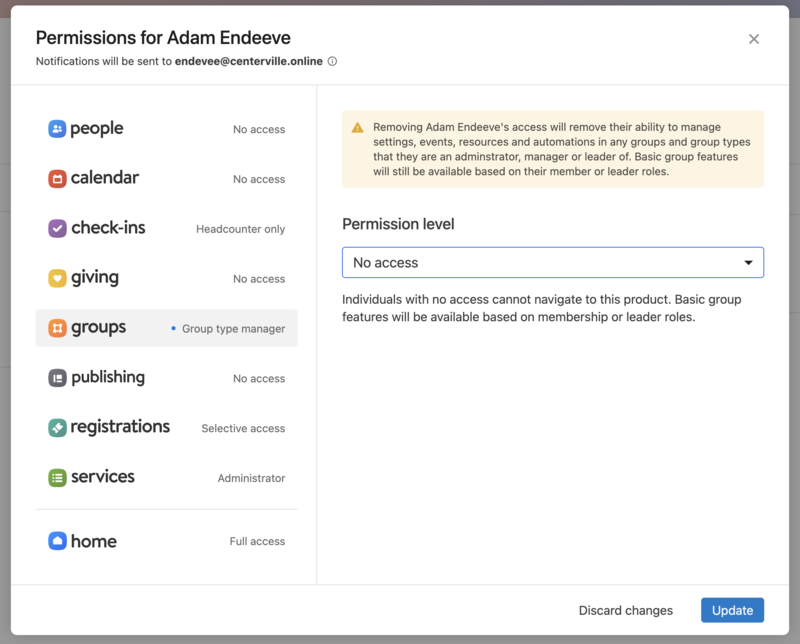The height and width of the screenshot is (644, 800).
Task: Click the red Calendar product icon
Action: point(57,179)
